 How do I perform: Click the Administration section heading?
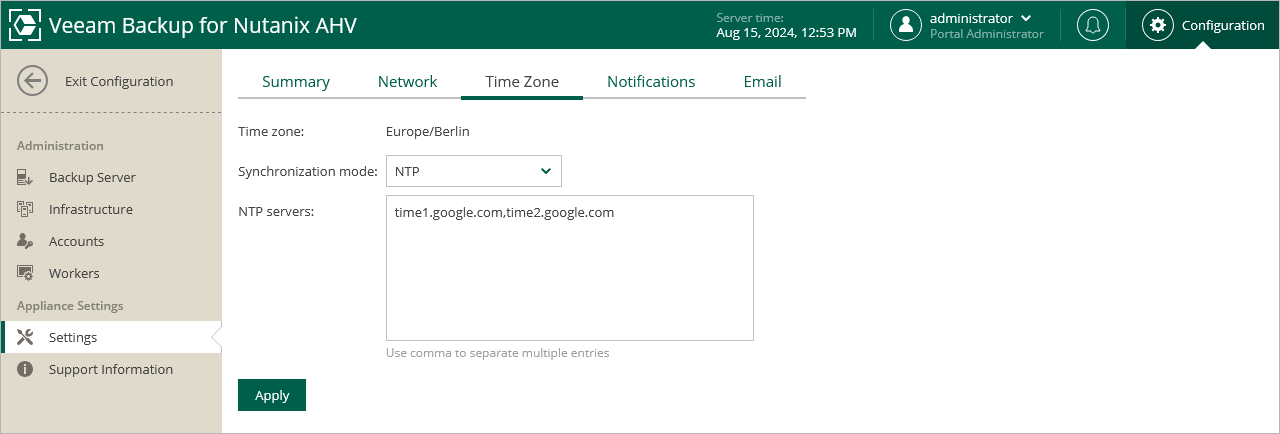click(x=60, y=146)
